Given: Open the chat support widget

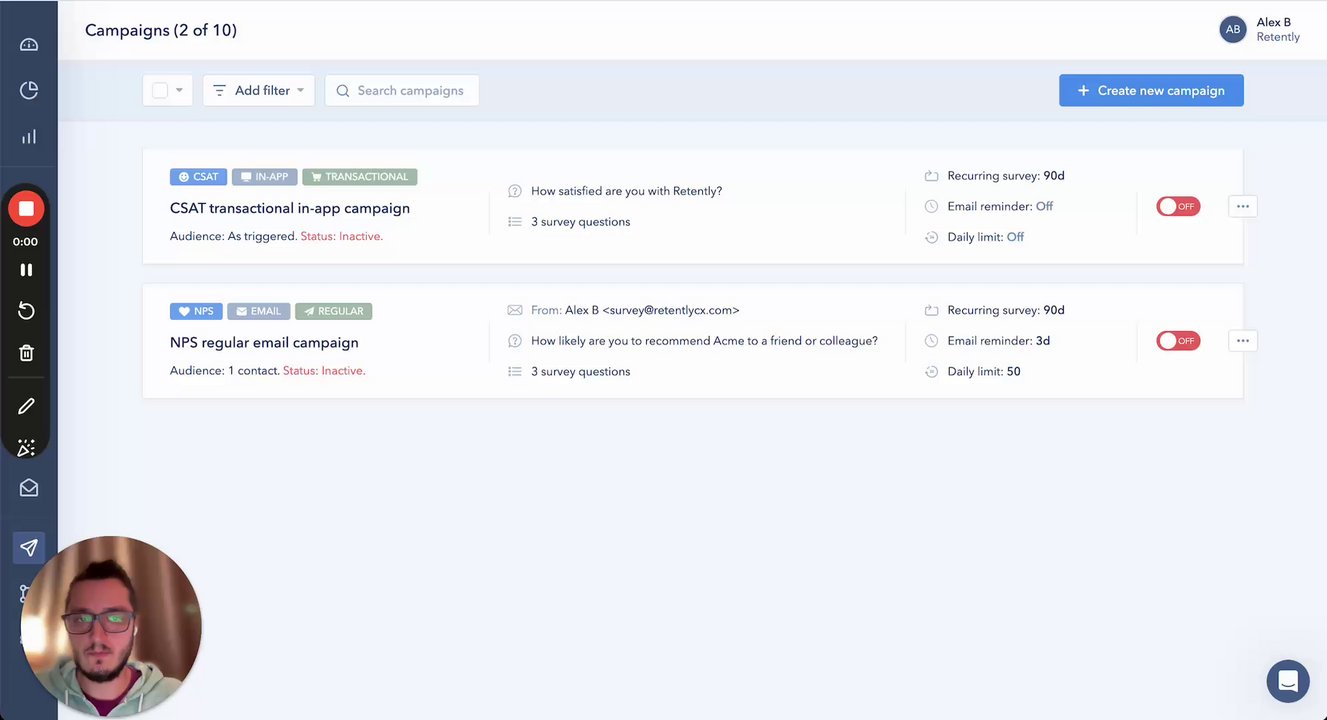Looking at the screenshot, I should pos(1288,682).
